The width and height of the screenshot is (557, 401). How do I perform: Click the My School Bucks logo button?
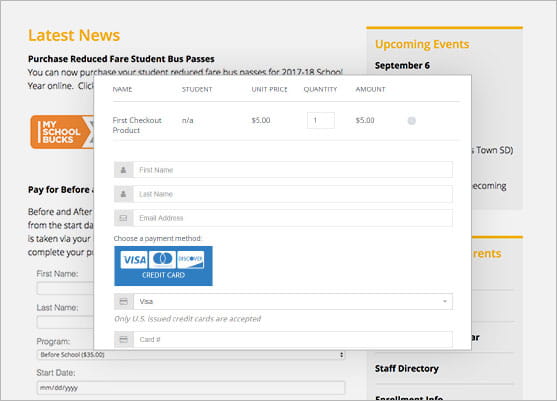62,132
